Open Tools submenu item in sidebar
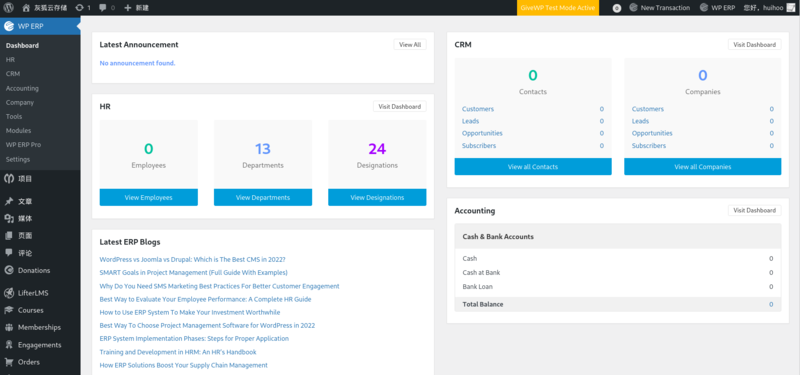The image size is (800, 375). pyautogui.click(x=14, y=116)
